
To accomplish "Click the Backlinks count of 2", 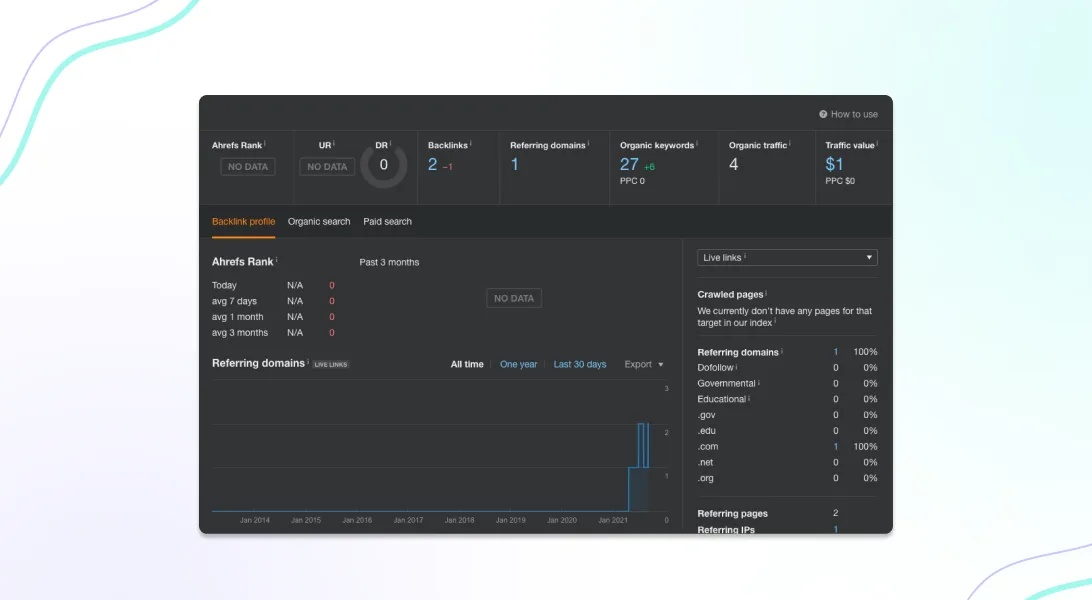I will click(x=432, y=164).
